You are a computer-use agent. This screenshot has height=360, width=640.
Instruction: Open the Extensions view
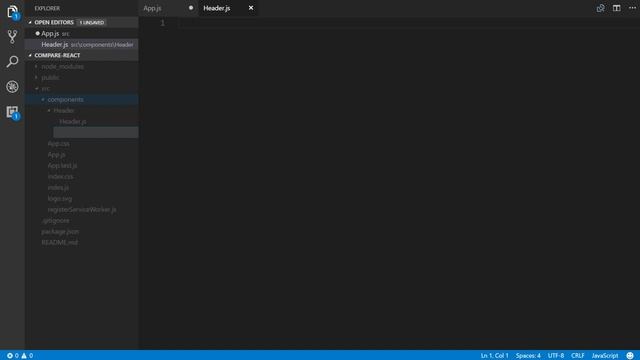12,112
